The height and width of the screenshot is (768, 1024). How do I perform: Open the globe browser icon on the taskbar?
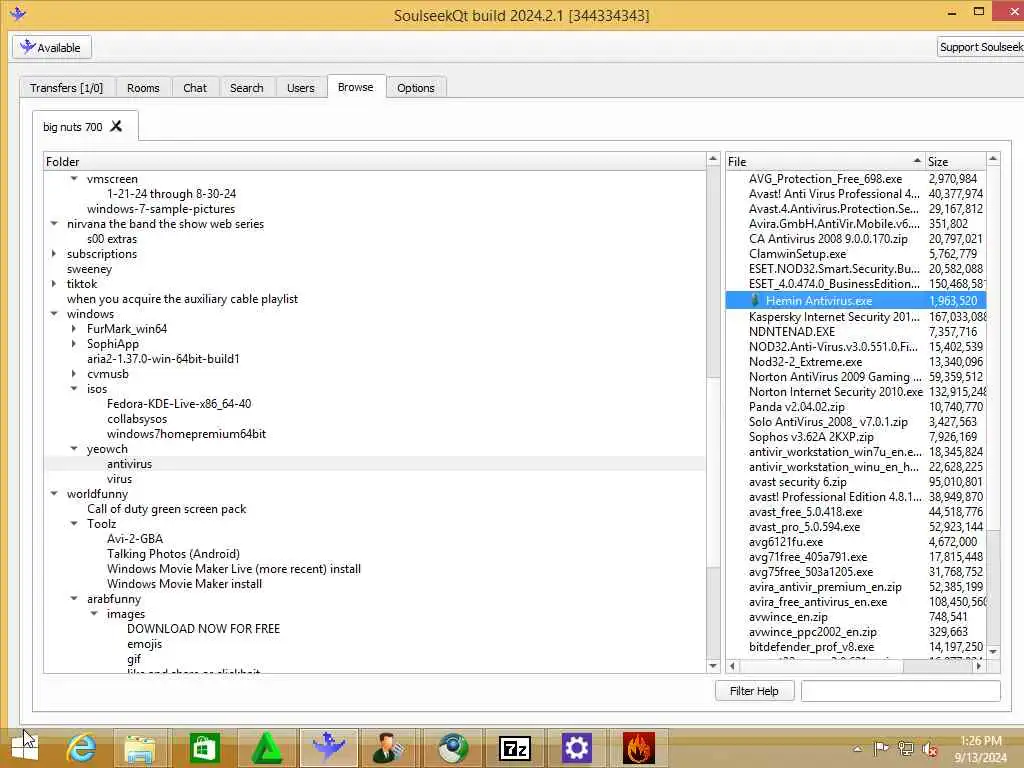(453, 748)
